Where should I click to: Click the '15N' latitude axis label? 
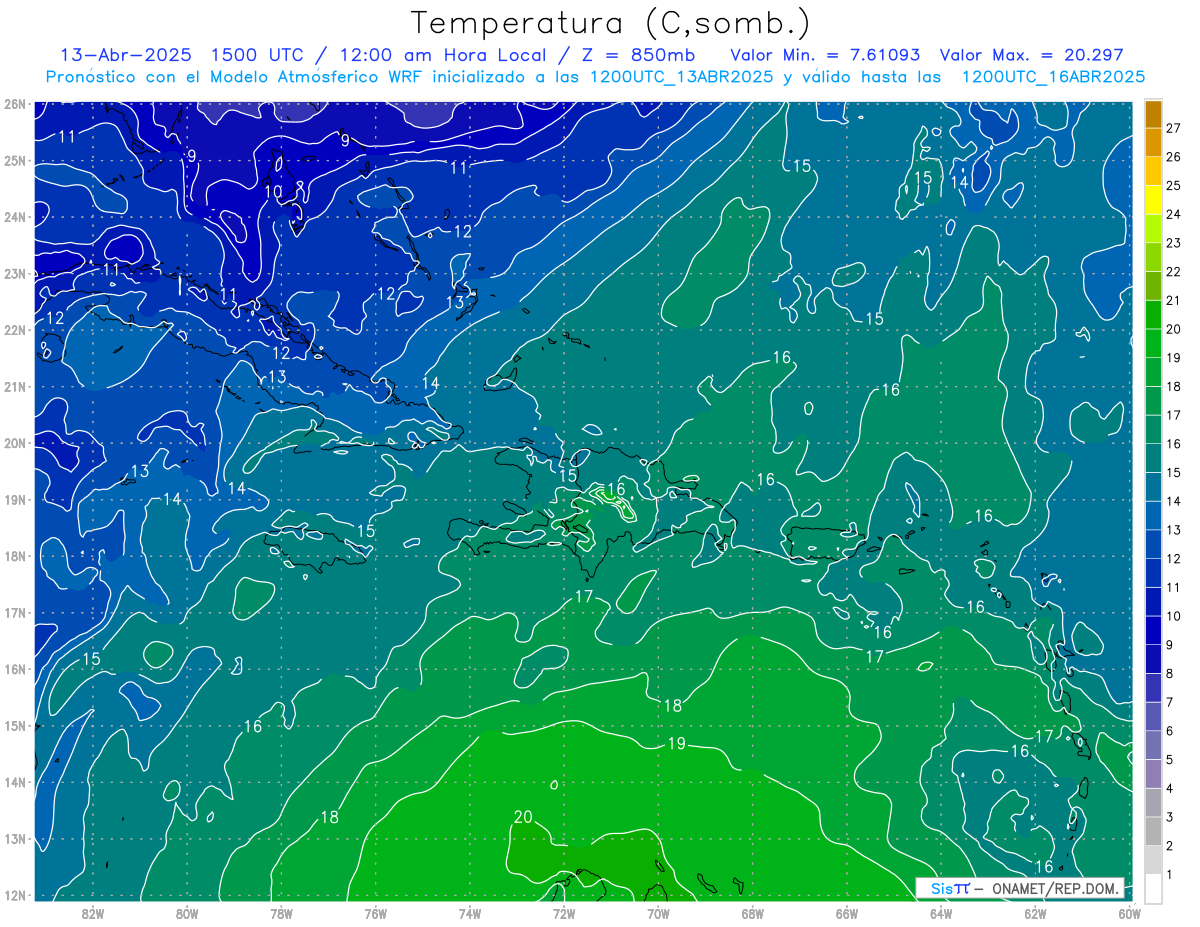(14, 725)
